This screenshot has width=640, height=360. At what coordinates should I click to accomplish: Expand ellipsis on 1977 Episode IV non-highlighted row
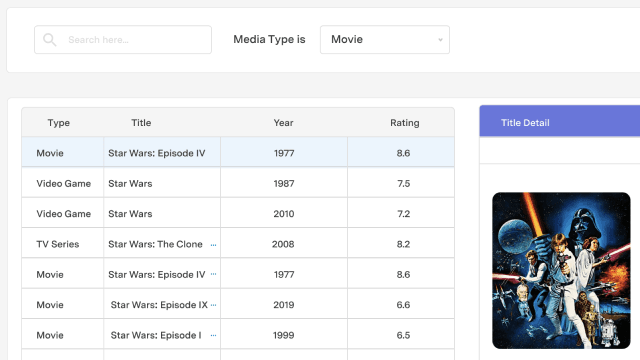213,274
